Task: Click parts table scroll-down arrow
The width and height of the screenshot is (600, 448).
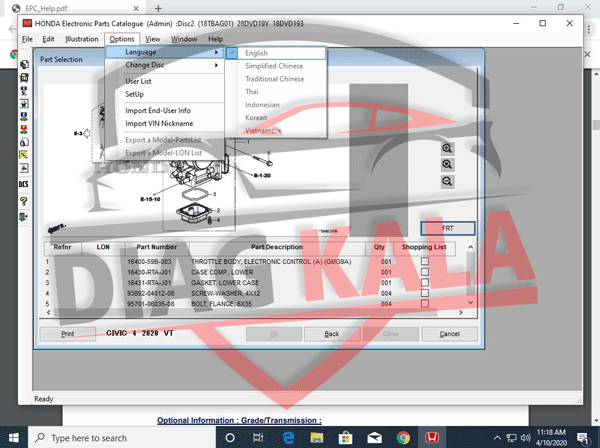Action: (x=471, y=303)
